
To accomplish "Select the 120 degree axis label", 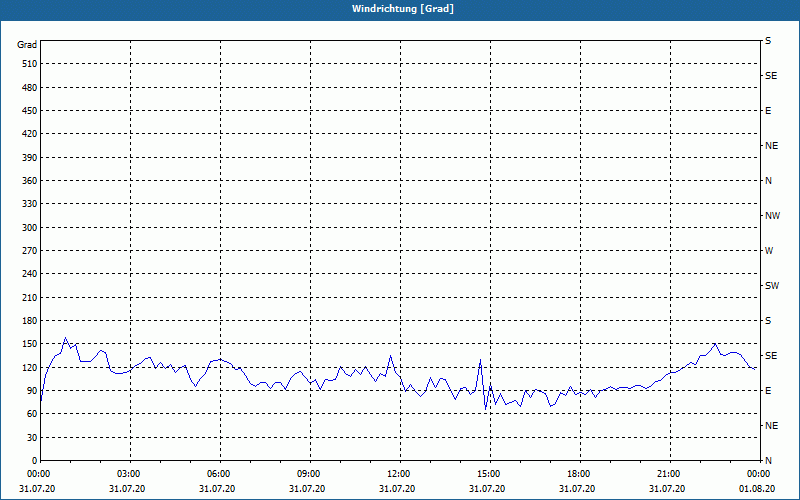I will 30,367.
